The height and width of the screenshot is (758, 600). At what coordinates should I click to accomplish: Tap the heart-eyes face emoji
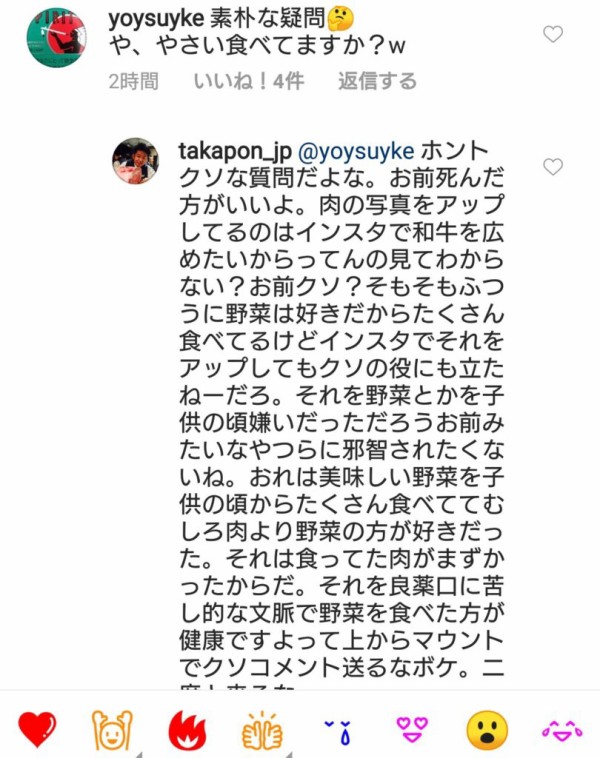point(412,729)
